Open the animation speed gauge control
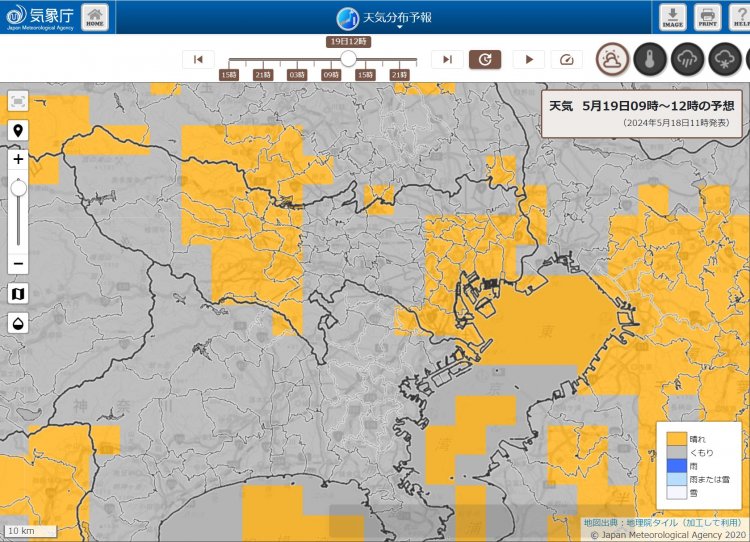The image size is (750, 542). [566, 60]
